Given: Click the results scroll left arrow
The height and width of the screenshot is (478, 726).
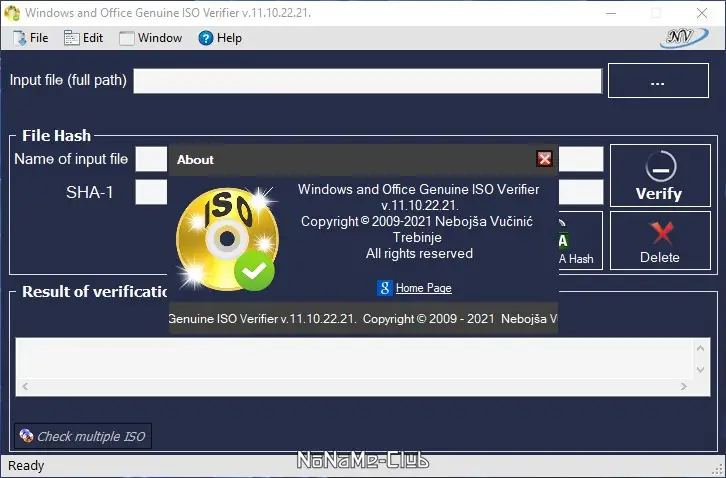Looking at the screenshot, I should (25, 386).
